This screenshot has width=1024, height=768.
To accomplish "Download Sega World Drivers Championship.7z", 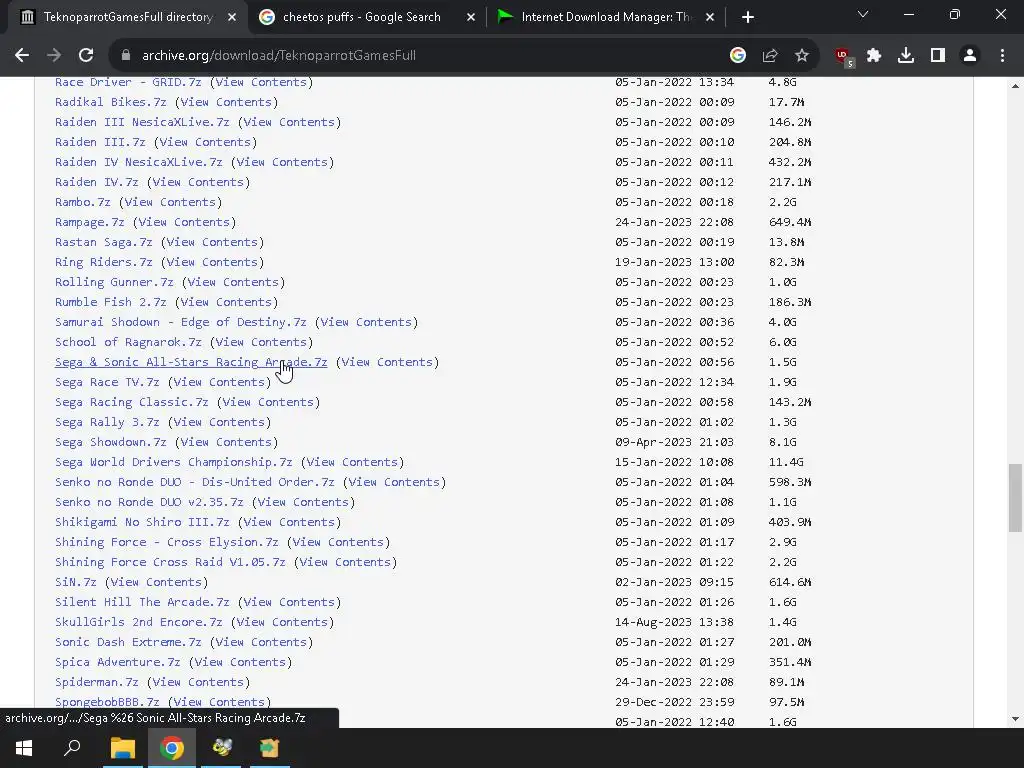I will (x=173, y=462).
